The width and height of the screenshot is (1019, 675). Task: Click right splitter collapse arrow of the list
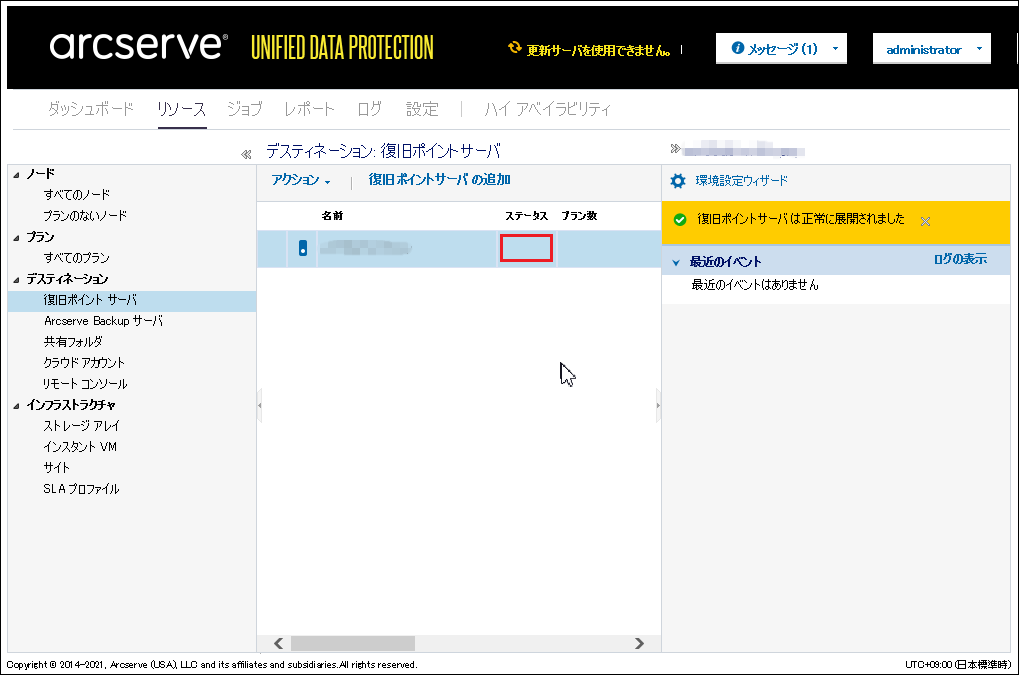(x=658, y=405)
